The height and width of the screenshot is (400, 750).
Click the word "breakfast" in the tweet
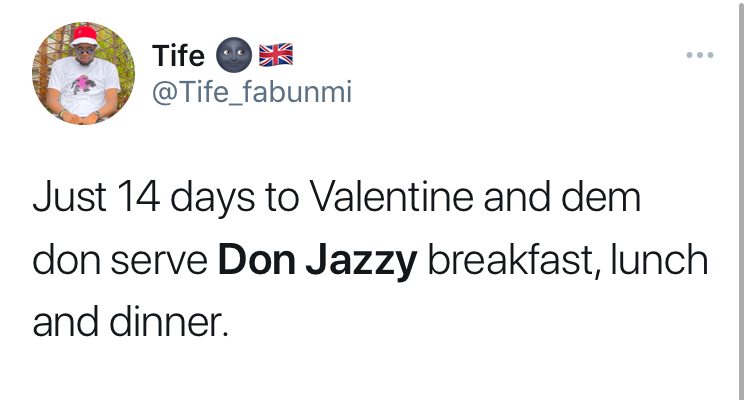coord(508,262)
